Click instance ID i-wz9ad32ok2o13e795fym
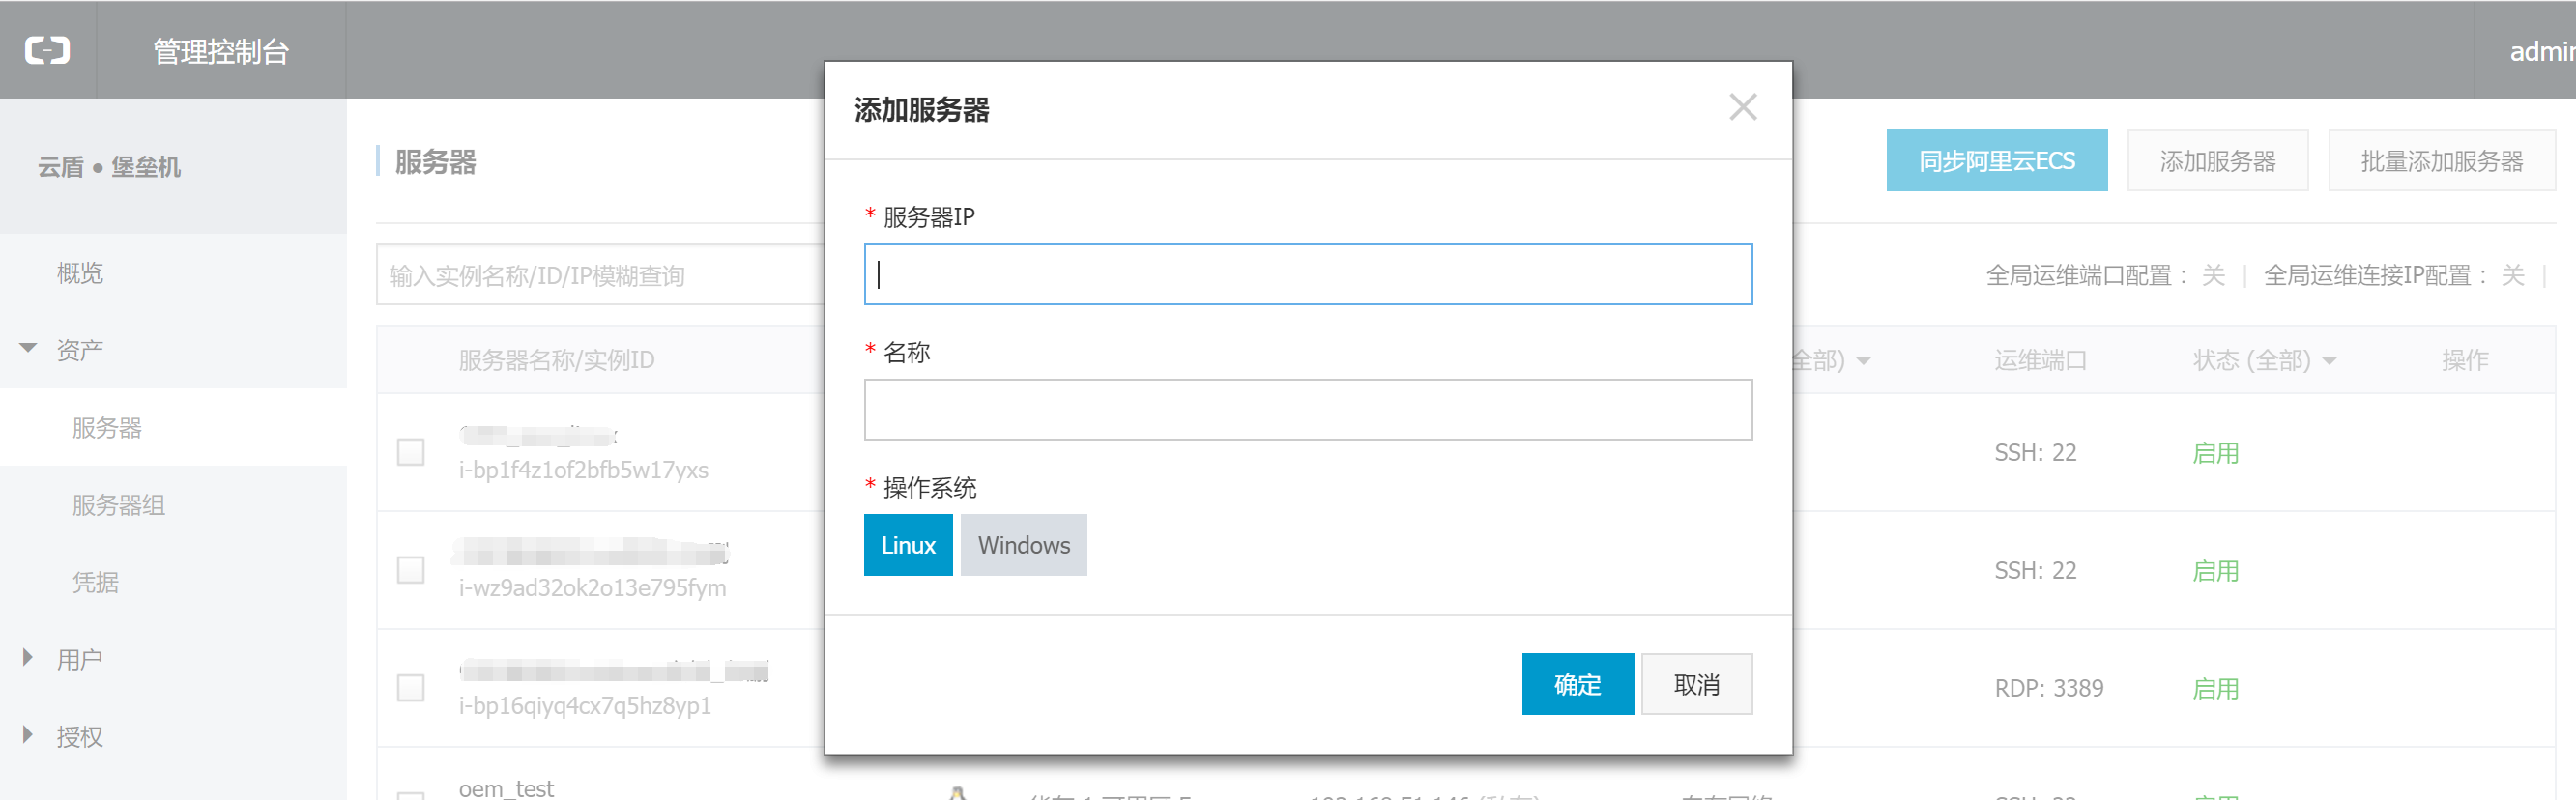Screen dimensions: 2576x800 592,588
